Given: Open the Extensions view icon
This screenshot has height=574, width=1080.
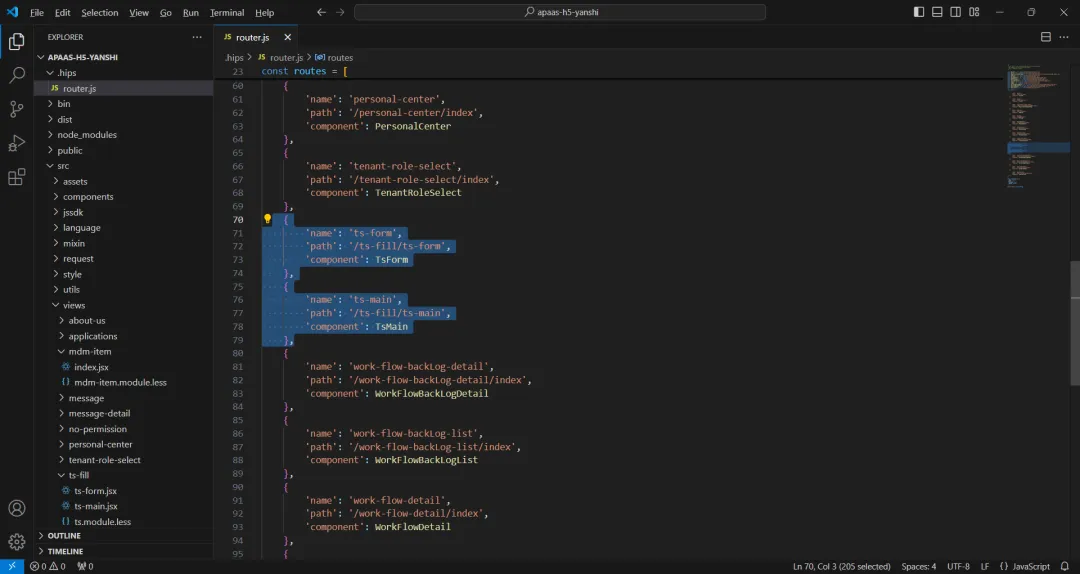Looking at the screenshot, I should tap(17, 177).
